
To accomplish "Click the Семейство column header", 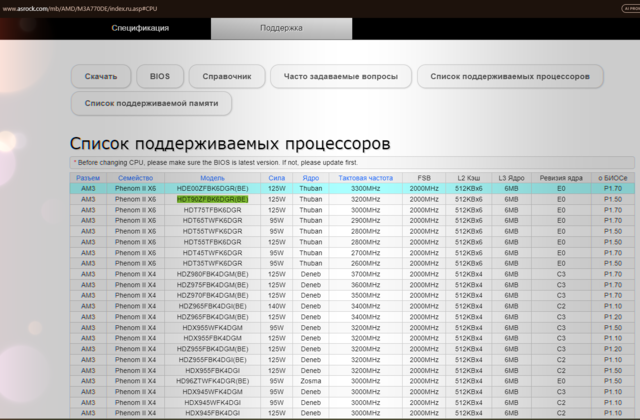I will point(135,177).
